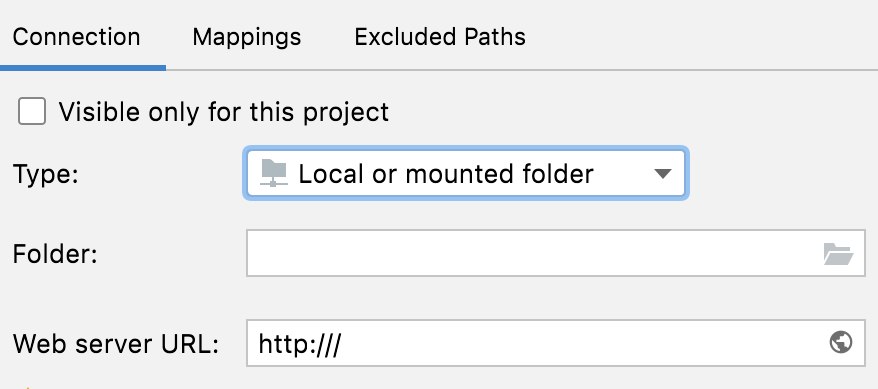Tick the Visible only for this project checkbox

[x=32, y=111]
